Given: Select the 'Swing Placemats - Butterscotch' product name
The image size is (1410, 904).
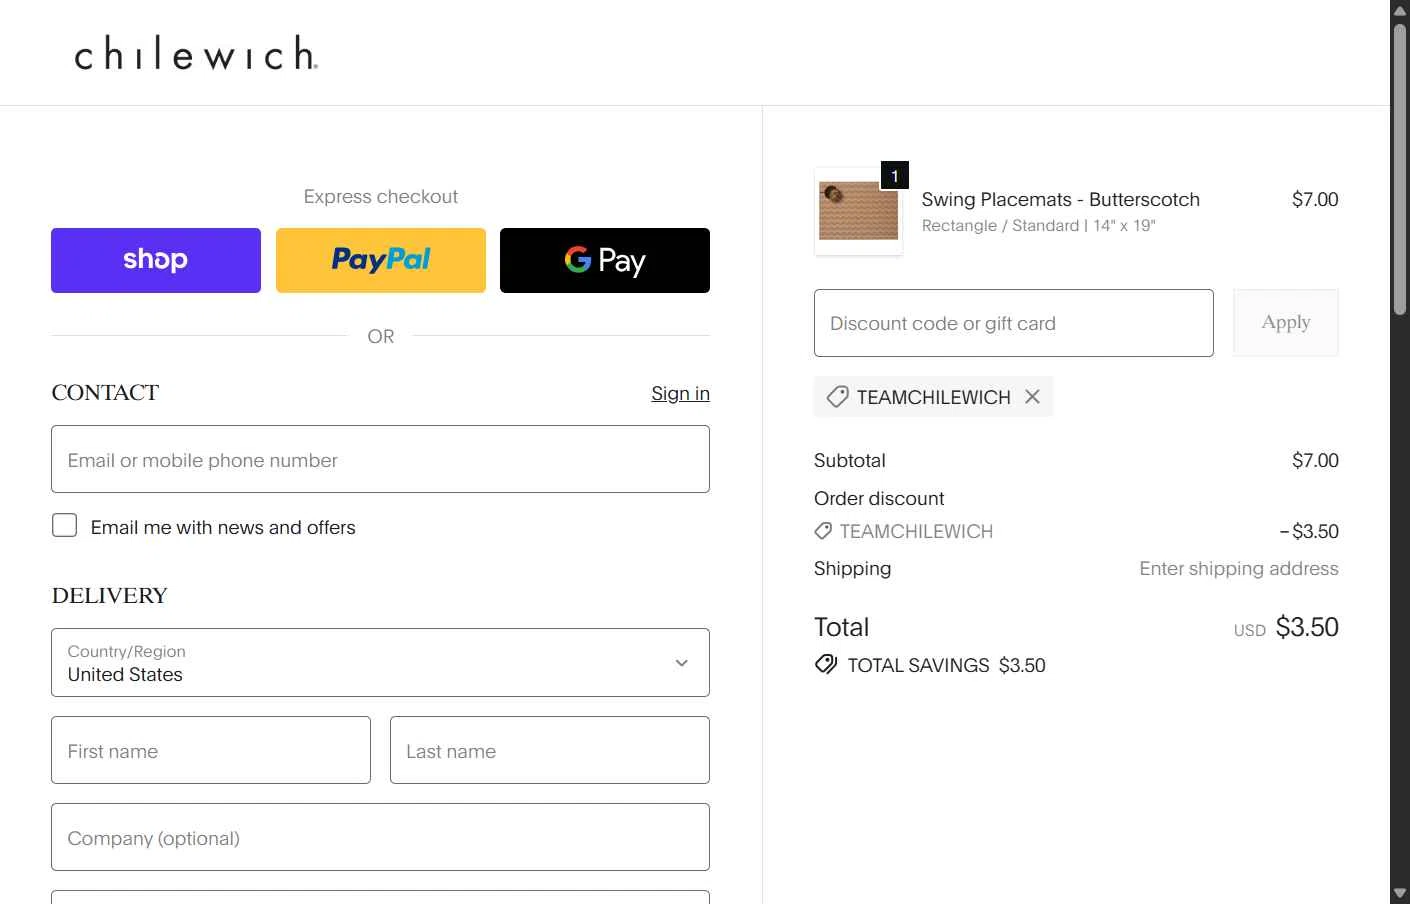Looking at the screenshot, I should pos(1061,199).
